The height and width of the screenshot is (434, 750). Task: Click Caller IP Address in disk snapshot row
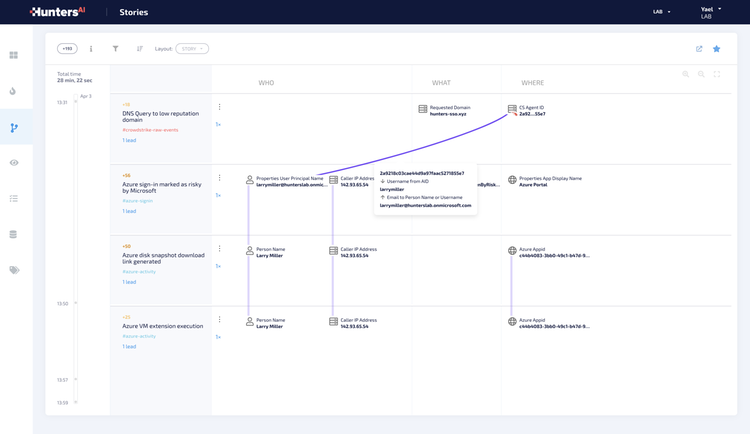[x=353, y=252]
